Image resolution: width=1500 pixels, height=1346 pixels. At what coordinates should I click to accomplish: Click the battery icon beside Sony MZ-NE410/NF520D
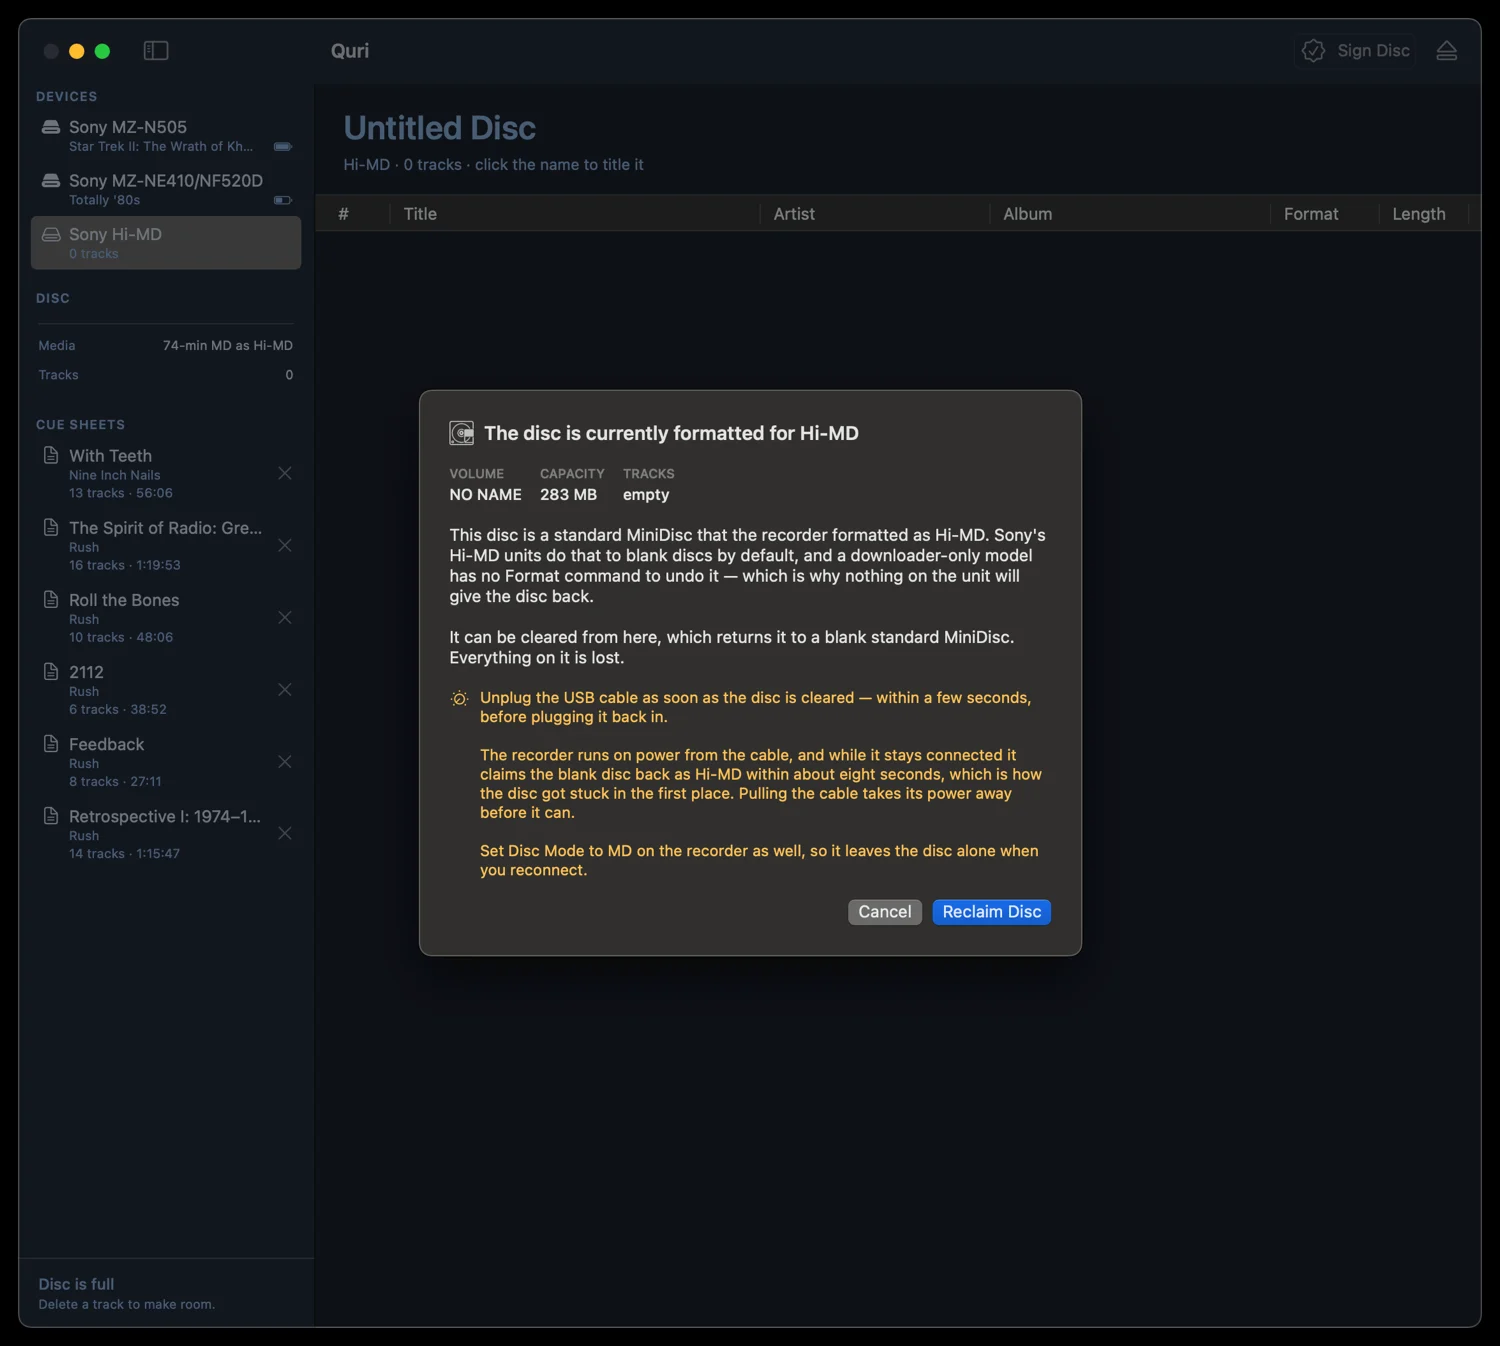(283, 200)
